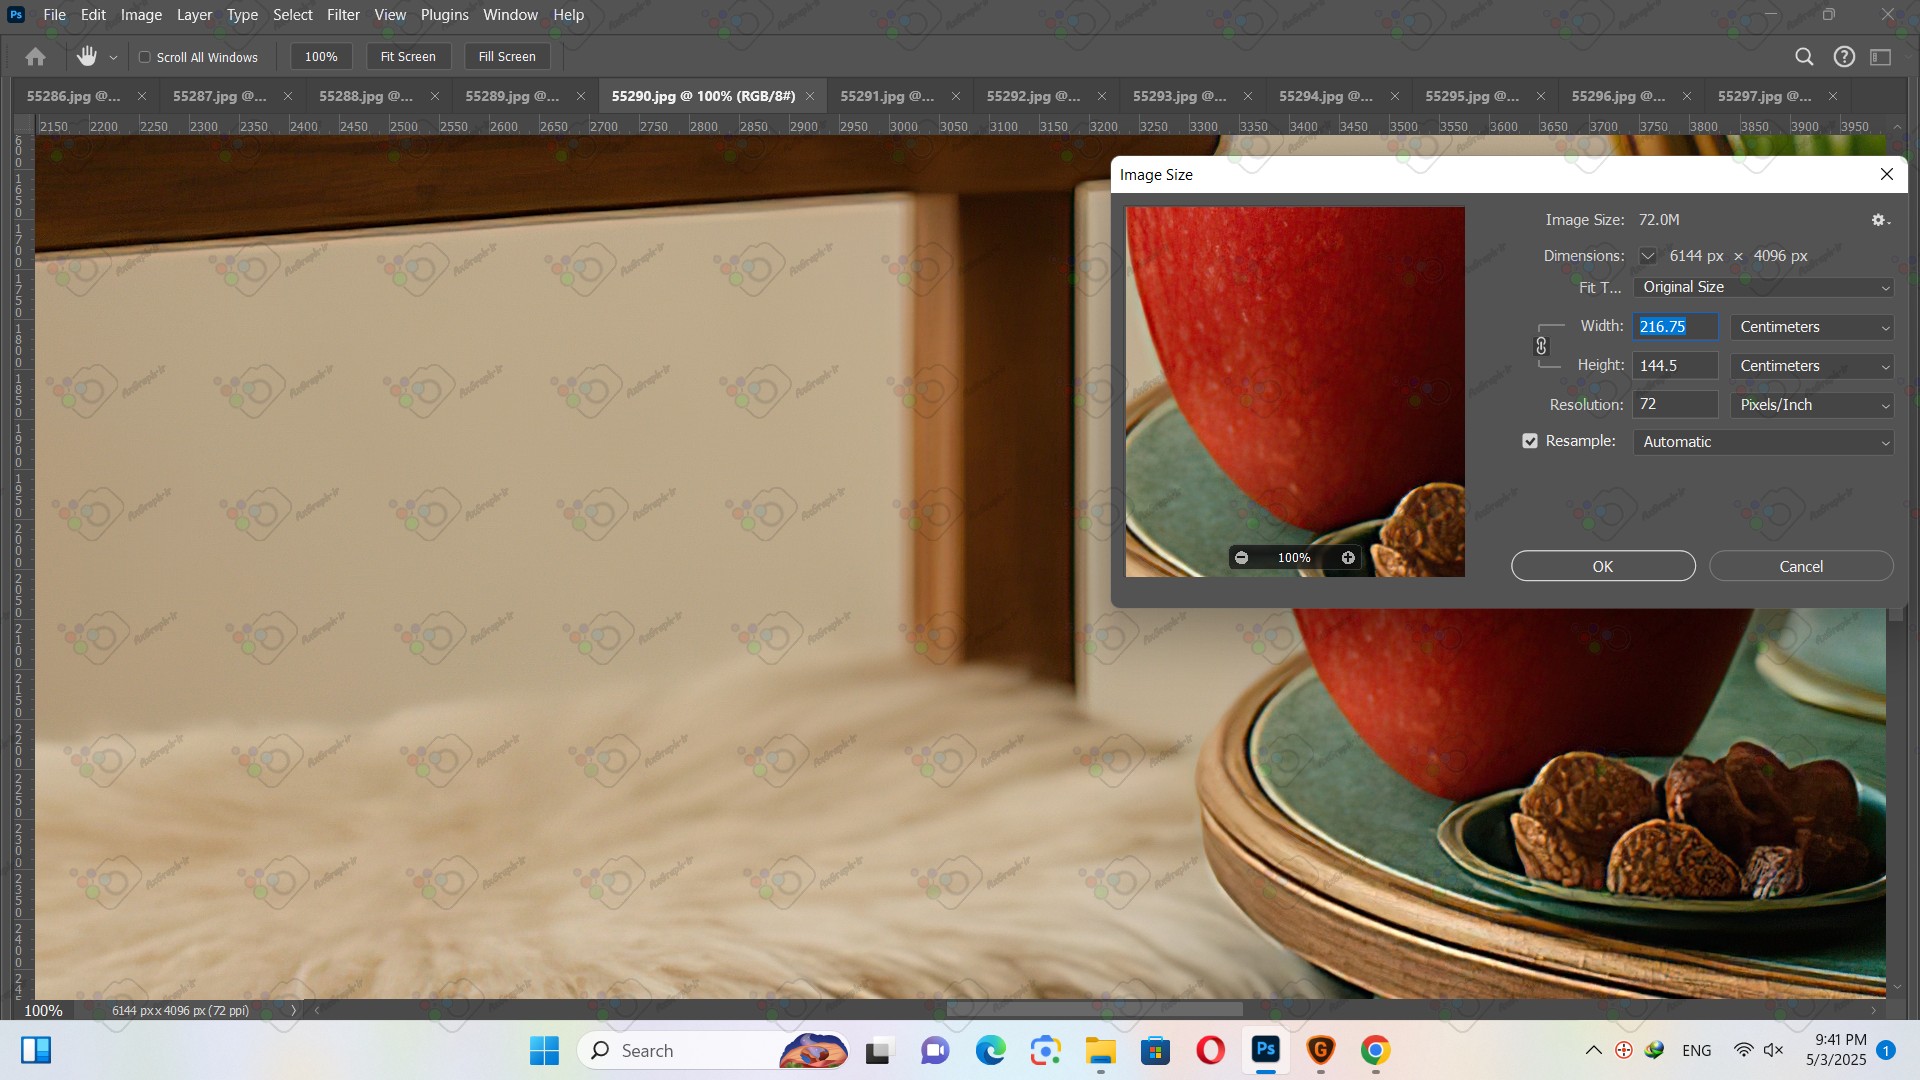The image size is (1920, 1080).
Task: Click the Image Size preview thumbnail
Action: tap(1295, 391)
